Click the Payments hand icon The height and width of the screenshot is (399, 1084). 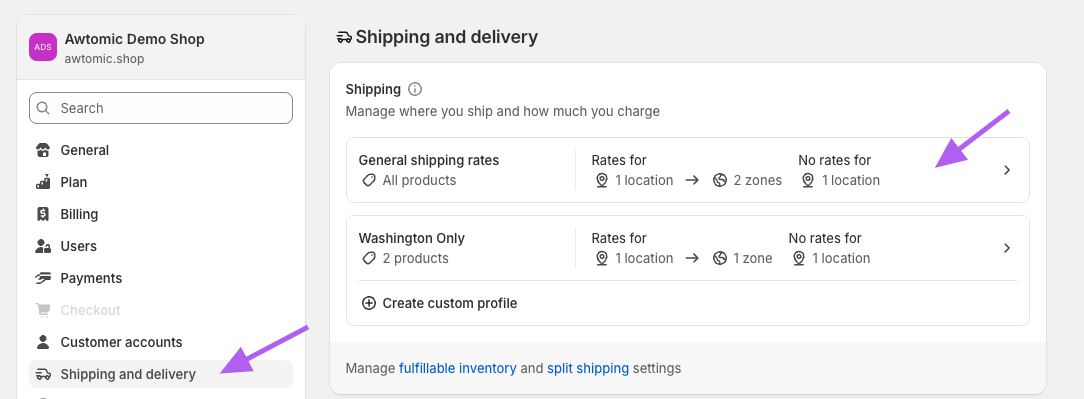[x=44, y=278]
